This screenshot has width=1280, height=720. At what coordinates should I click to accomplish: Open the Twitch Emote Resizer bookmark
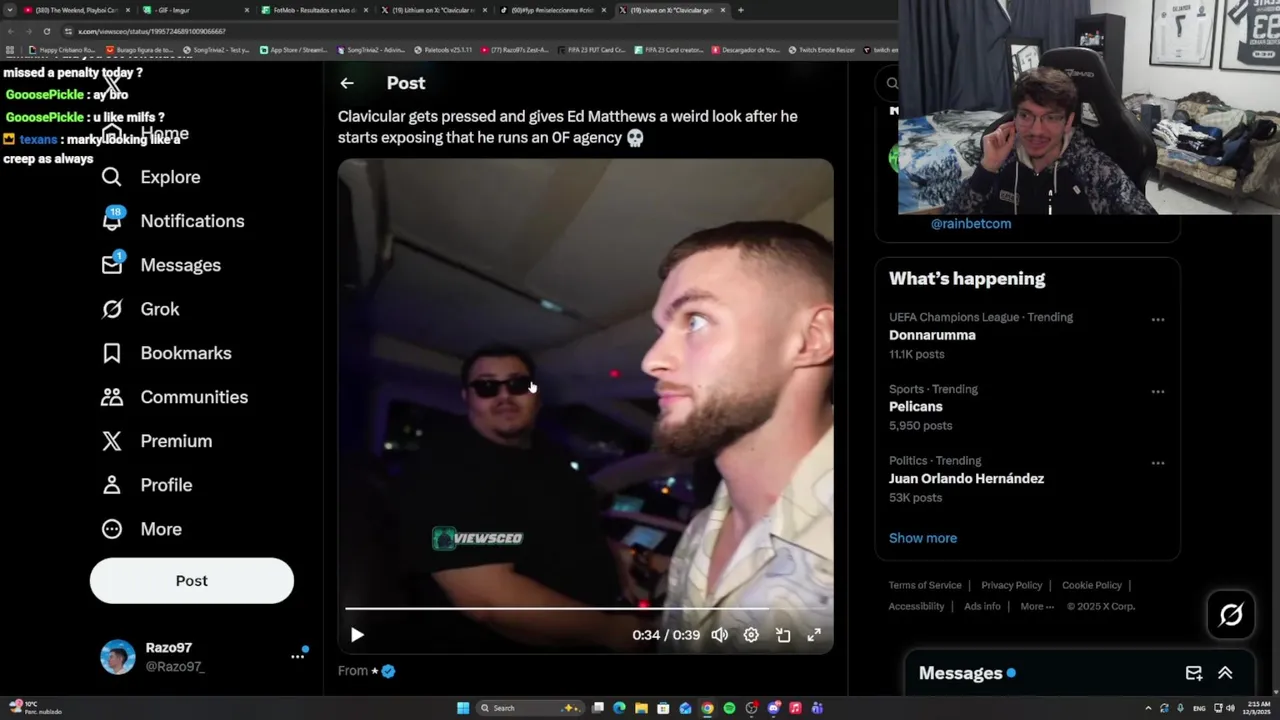point(821,50)
